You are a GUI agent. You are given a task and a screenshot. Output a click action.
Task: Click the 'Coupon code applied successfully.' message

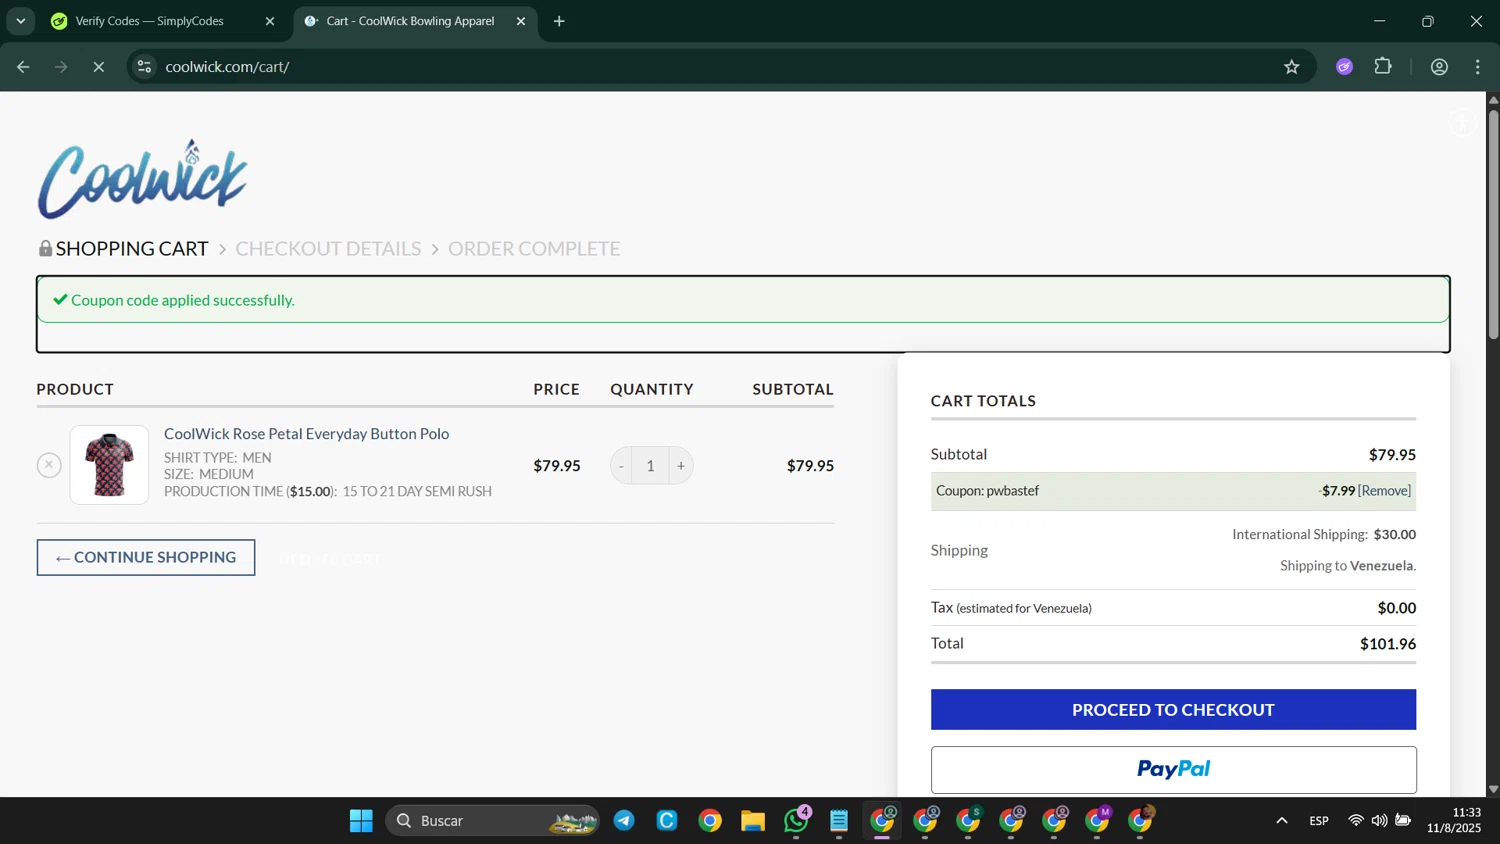point(183,300)
